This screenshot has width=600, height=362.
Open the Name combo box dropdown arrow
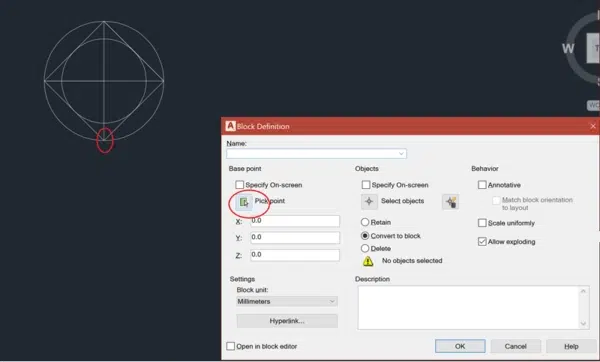pyautogui.click(x=401, y=154)
